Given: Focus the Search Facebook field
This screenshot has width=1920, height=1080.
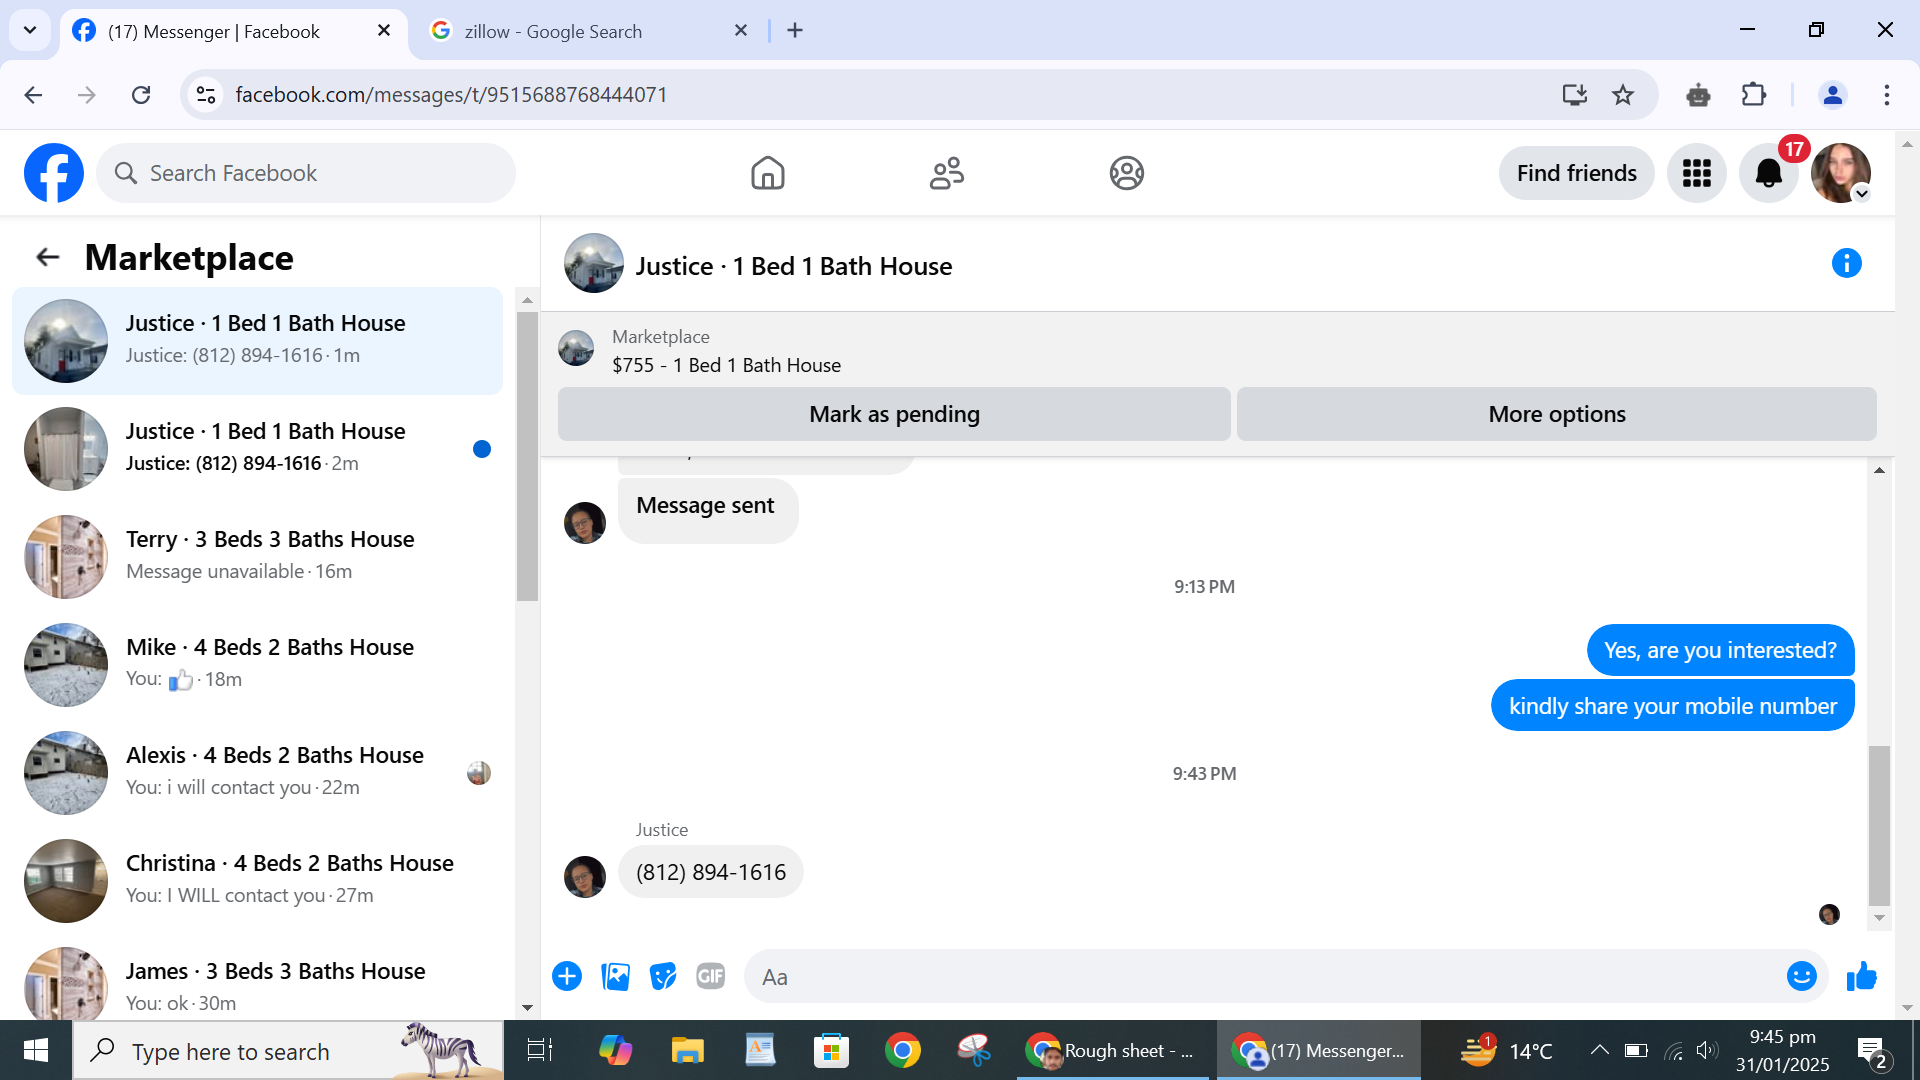Looking at the screenshot, I should 306,173.
